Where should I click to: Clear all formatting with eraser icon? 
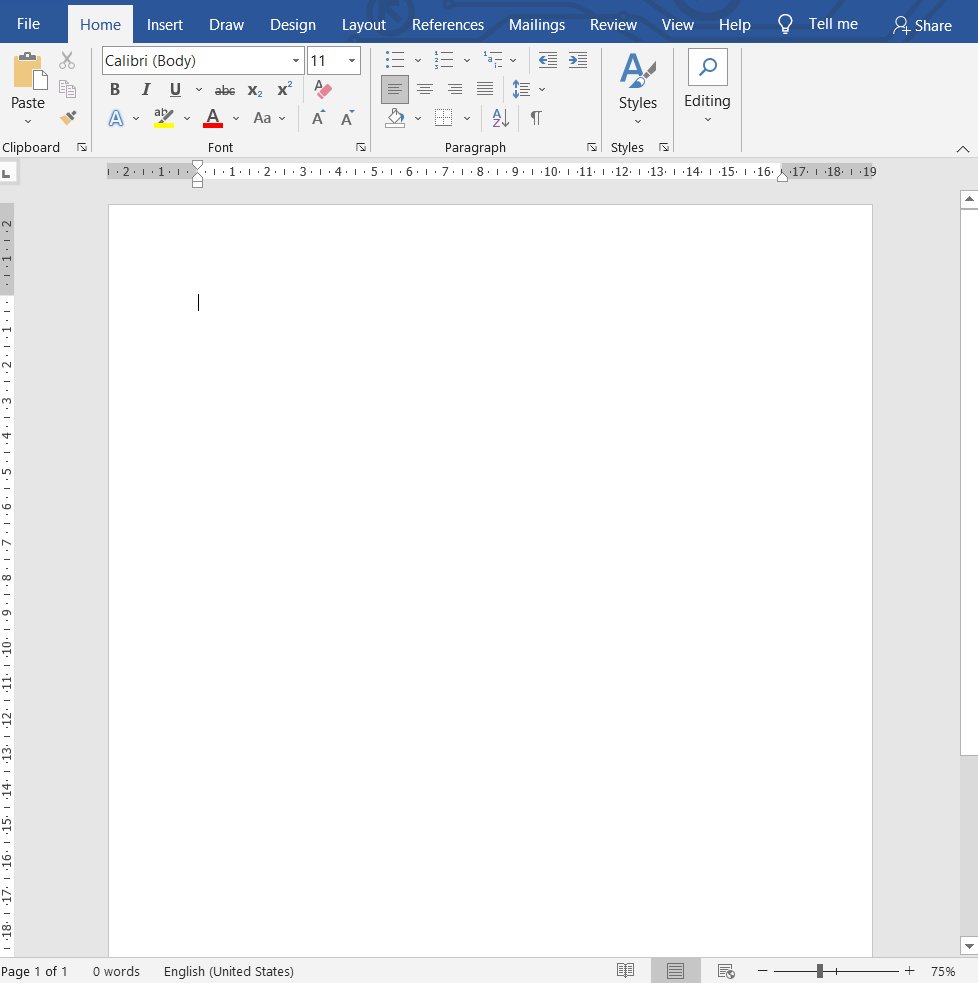click(322, 89)
